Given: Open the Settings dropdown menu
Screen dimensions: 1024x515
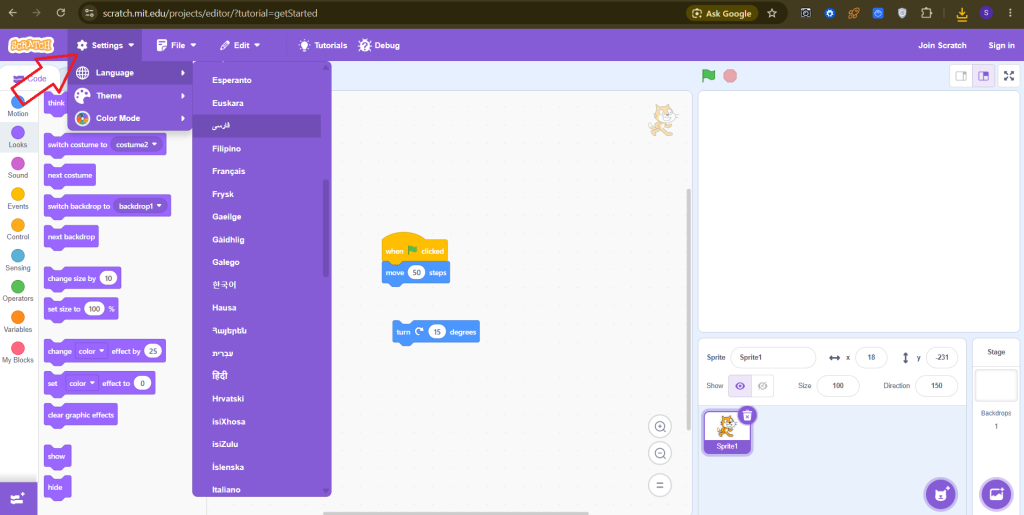Looking at the screenshot, I should tap(105, 45).
